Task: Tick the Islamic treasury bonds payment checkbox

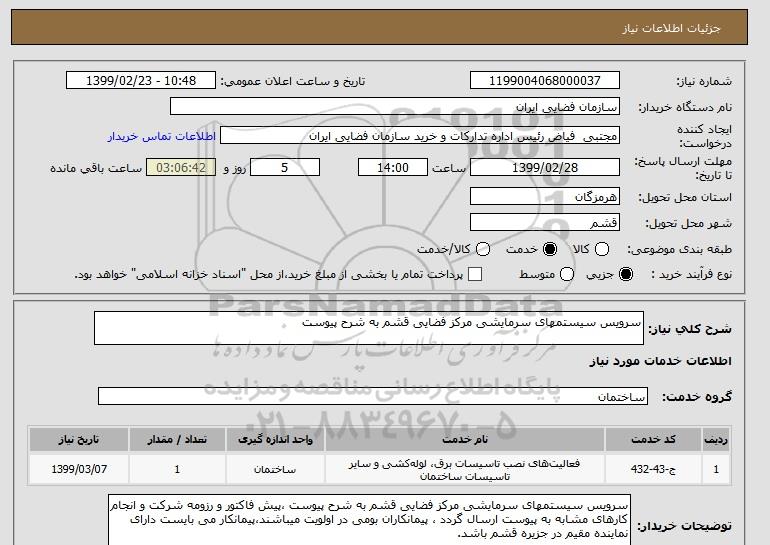Action: pyautogui.click(x=475, y=274)
